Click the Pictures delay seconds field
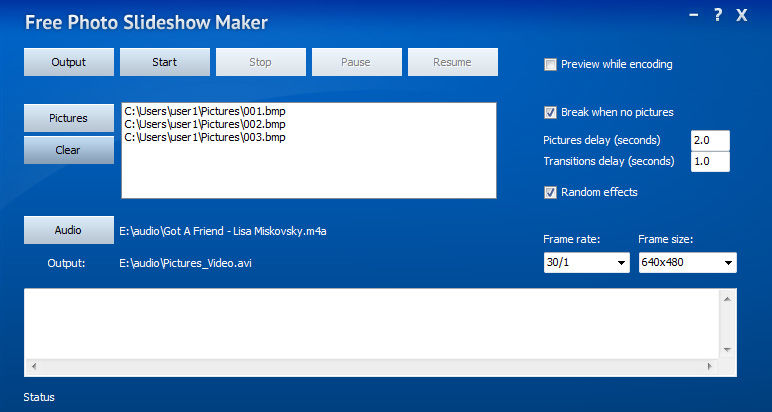The width and height of the screenshot is (772, 412). pyautogui.click(x=710, y=141)
